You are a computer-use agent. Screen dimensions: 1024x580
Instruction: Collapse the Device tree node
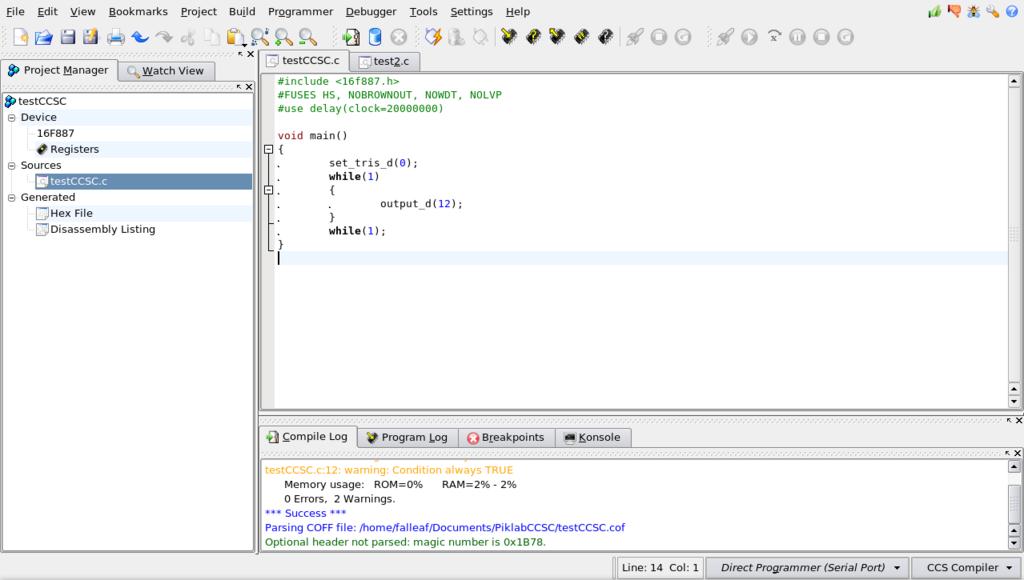(x=12, y=117)
